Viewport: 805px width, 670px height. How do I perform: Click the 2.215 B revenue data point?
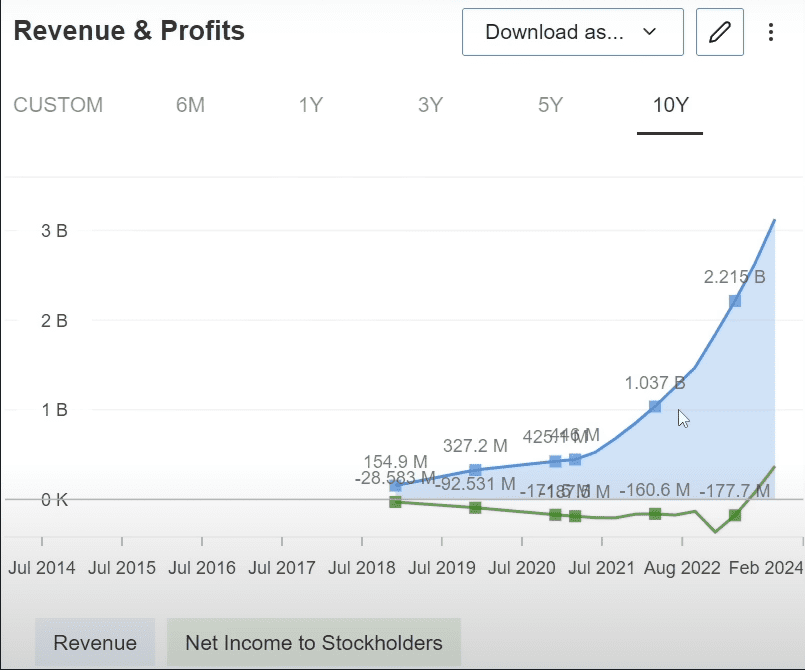click(x=735, y=300)
